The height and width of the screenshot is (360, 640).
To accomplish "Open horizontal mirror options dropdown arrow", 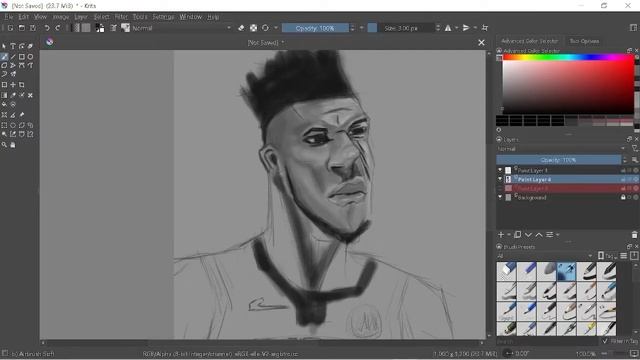I will (456, 28).
